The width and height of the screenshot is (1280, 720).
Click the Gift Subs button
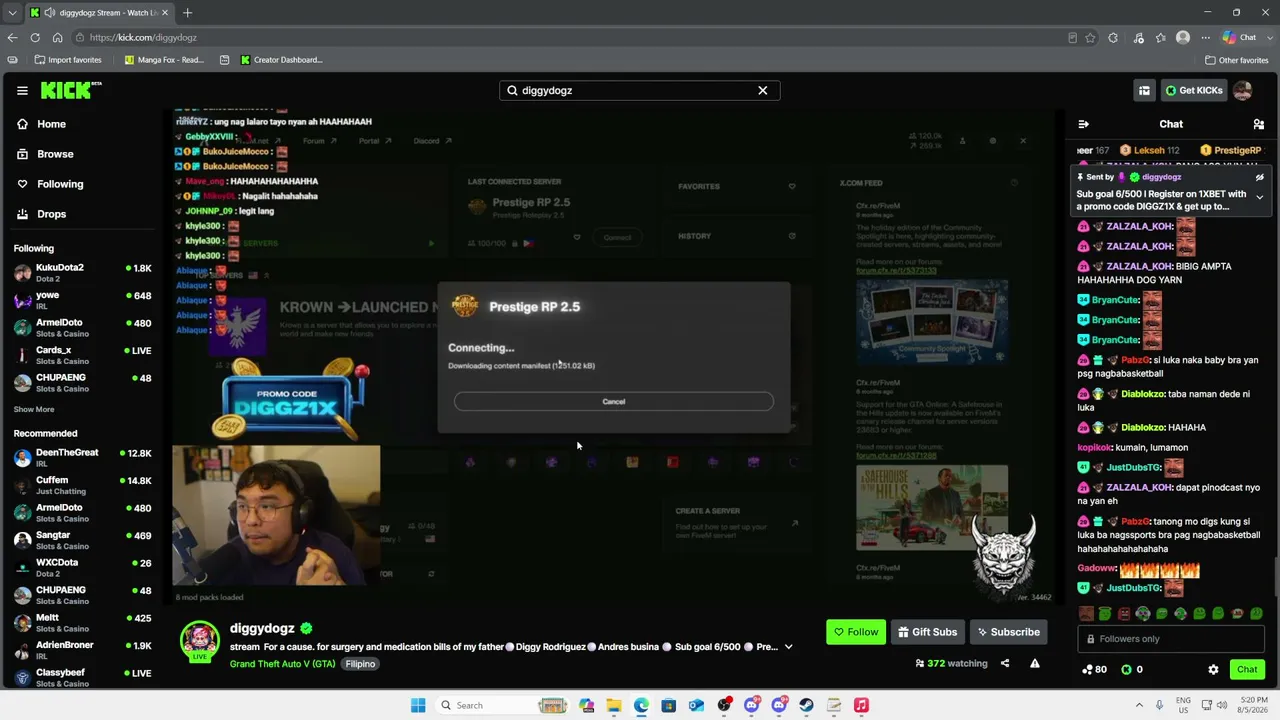click(927, 632)
